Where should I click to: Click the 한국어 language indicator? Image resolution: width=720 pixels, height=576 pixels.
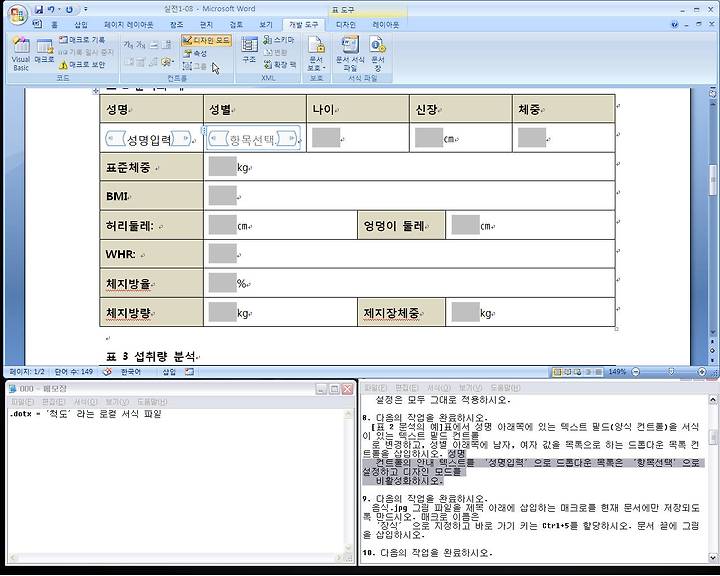pyautogui.click(x=130, y=372)
